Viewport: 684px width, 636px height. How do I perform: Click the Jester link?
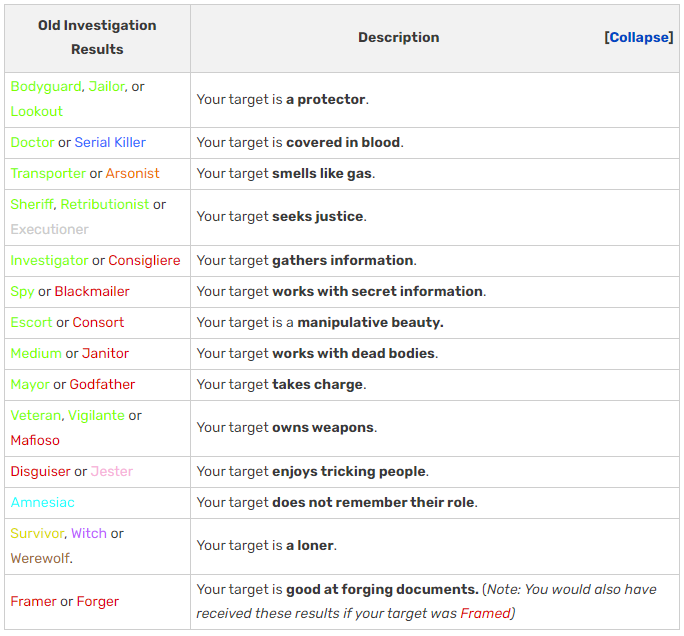coord(112,472)
